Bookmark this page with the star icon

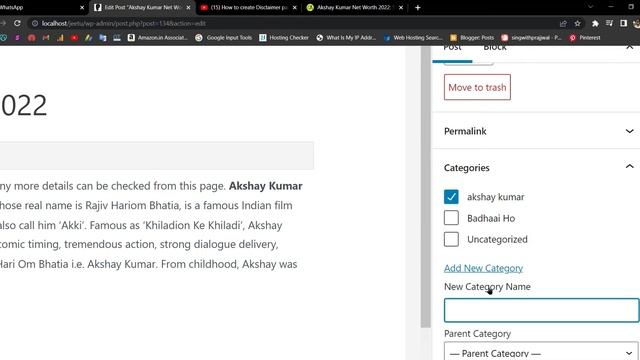pos(578,23)
